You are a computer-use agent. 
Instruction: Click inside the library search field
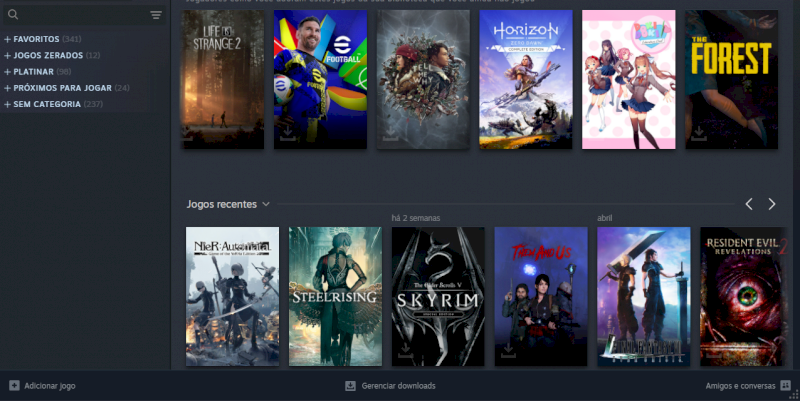[x=84, y=15]
